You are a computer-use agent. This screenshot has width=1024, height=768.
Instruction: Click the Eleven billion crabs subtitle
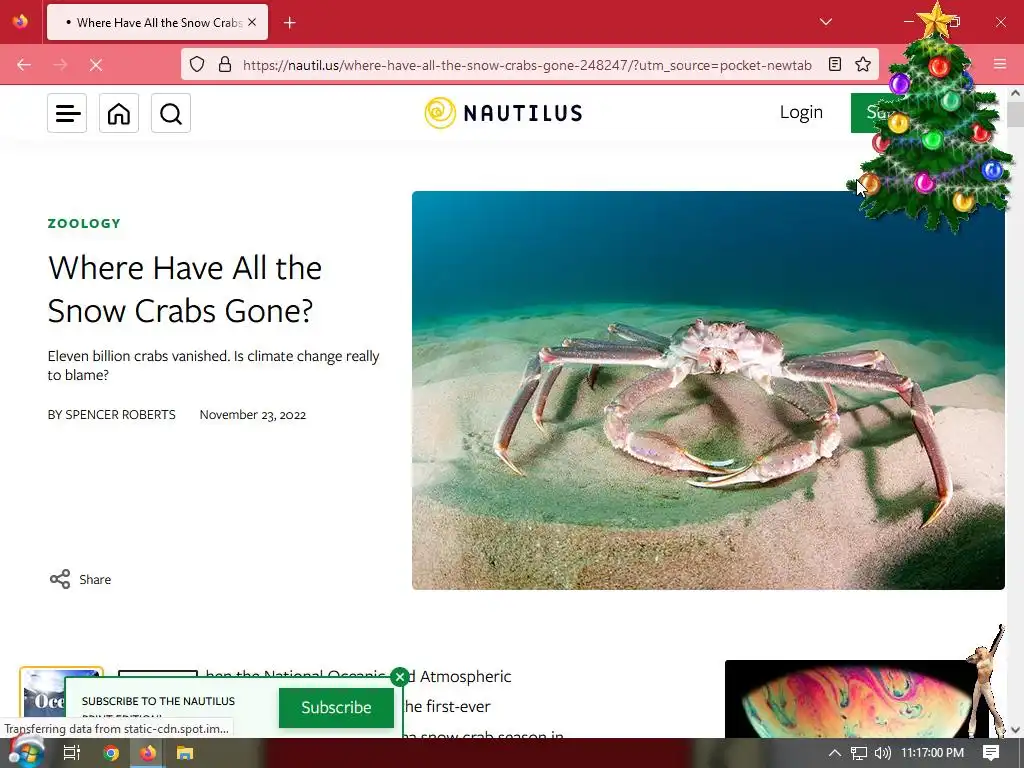(x=214, y=365)
